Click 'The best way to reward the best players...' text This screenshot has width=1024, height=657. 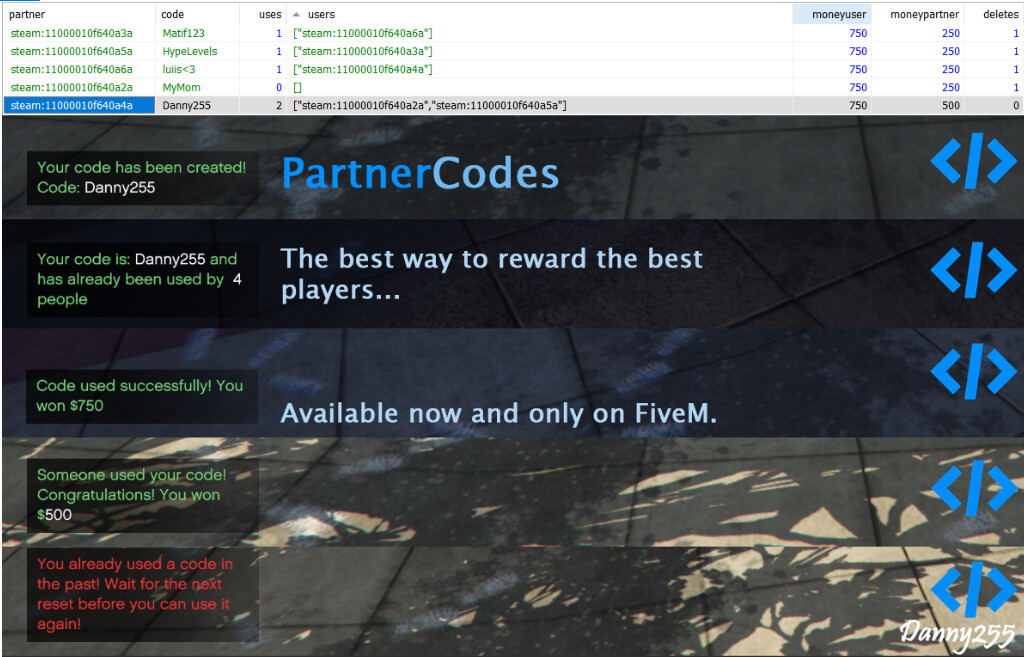[x=492, y=274]
